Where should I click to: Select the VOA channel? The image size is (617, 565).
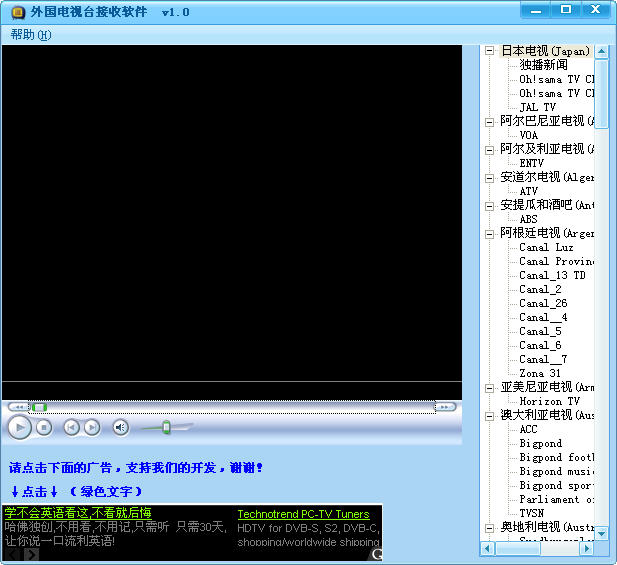528,135
